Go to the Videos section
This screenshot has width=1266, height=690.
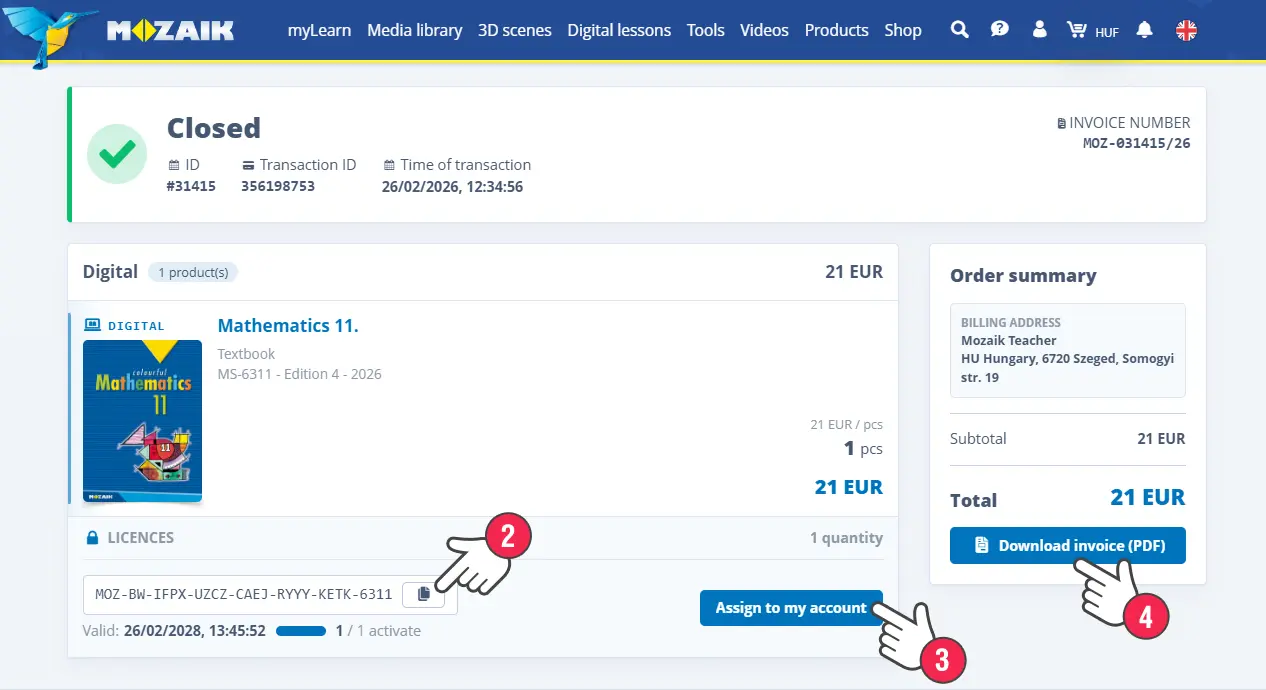point(764,30)
